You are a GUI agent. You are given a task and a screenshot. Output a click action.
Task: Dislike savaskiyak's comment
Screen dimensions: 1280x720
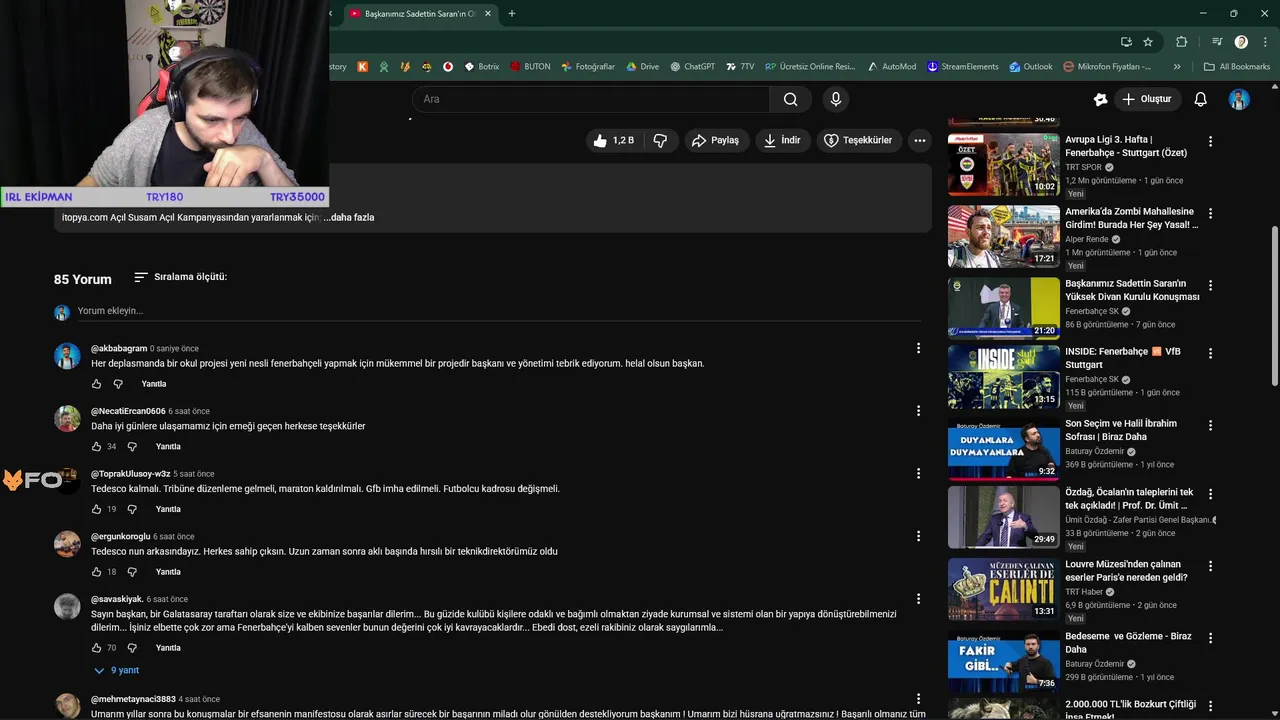point(132,648)
